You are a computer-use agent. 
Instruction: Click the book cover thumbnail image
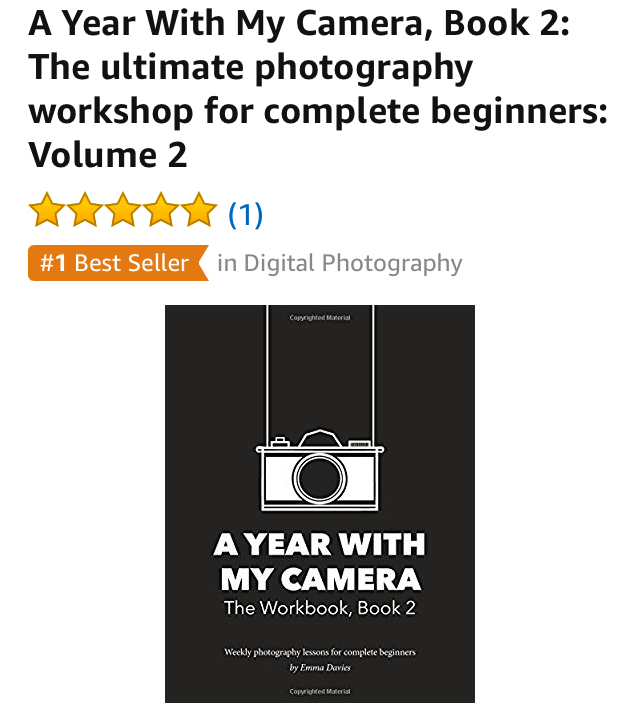(x=320, y=504)
